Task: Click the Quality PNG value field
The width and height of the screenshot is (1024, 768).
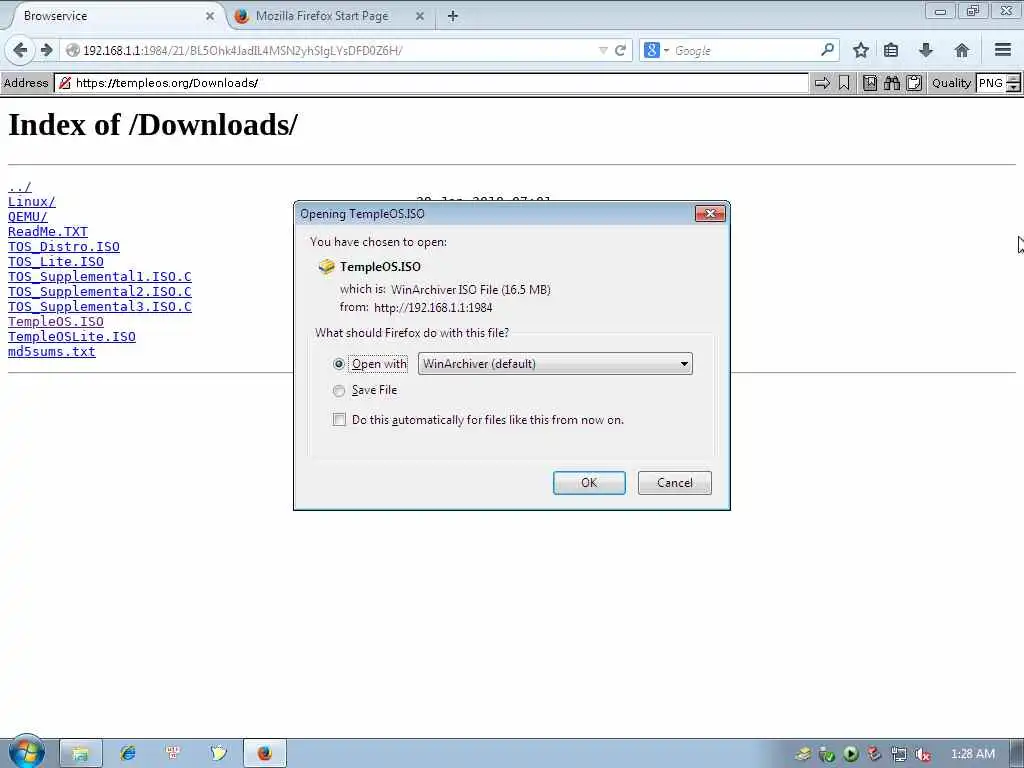Action: (991, 83)
